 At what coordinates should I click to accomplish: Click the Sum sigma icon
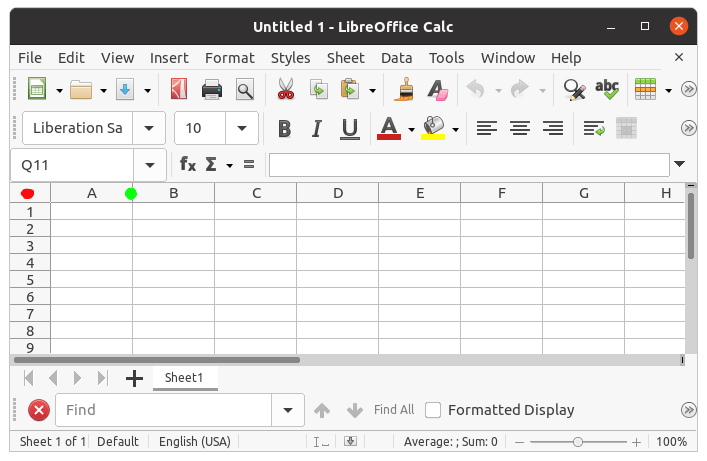point(211,164)
